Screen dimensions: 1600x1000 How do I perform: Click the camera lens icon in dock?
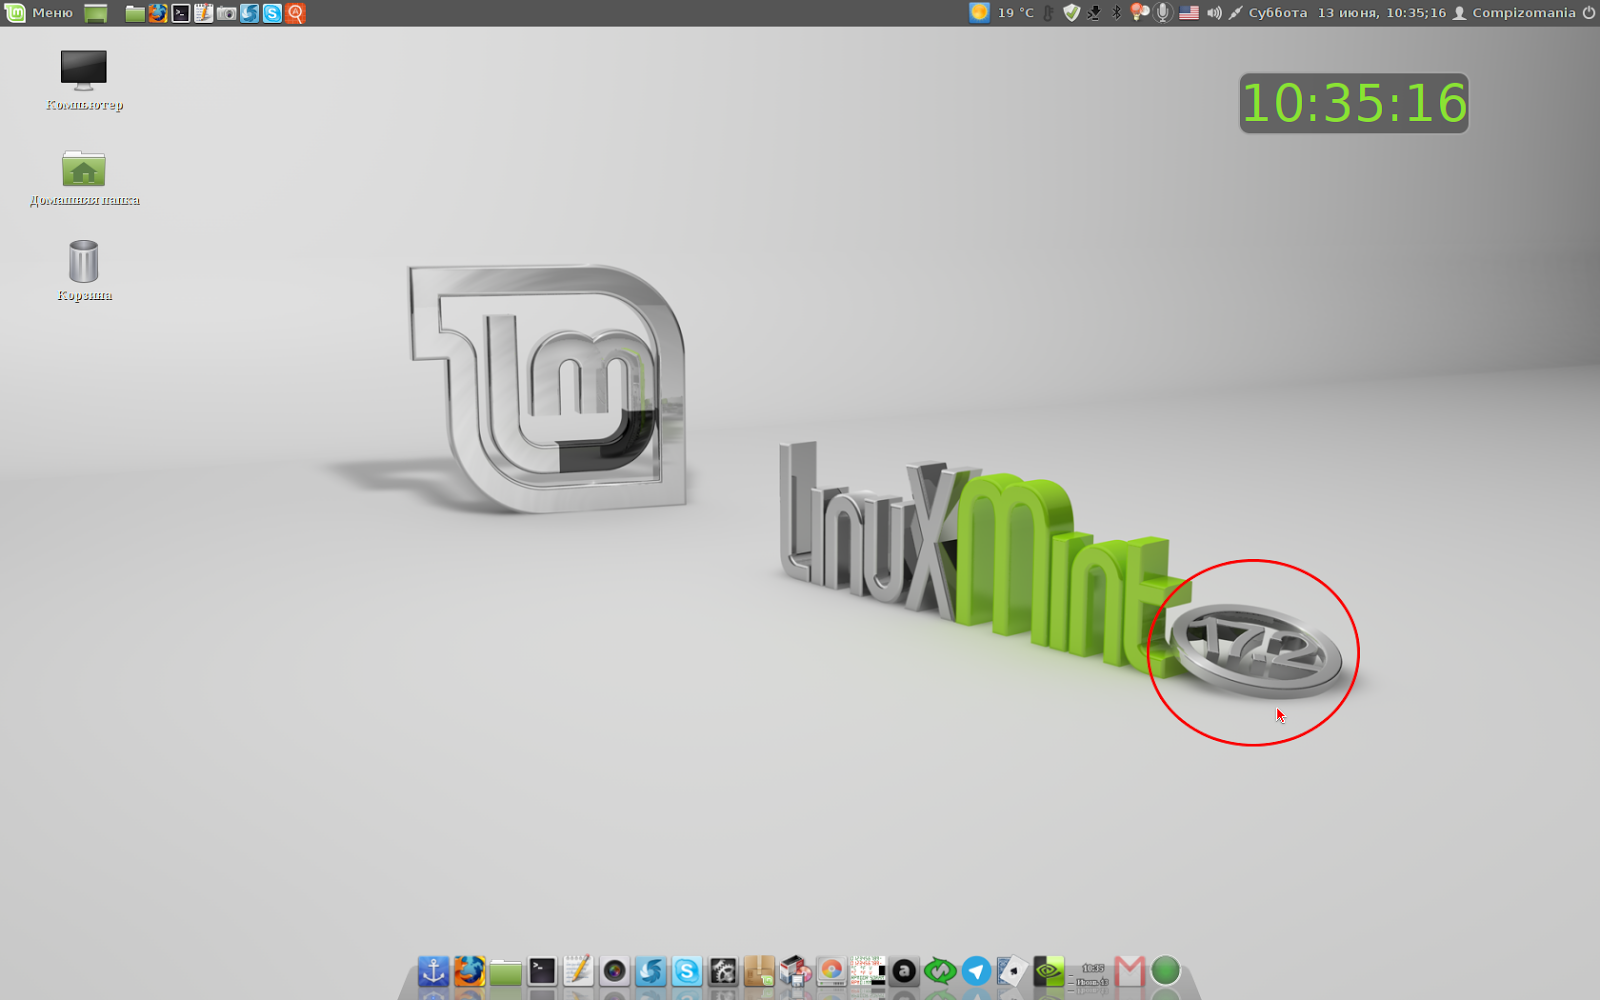(614, 970)
